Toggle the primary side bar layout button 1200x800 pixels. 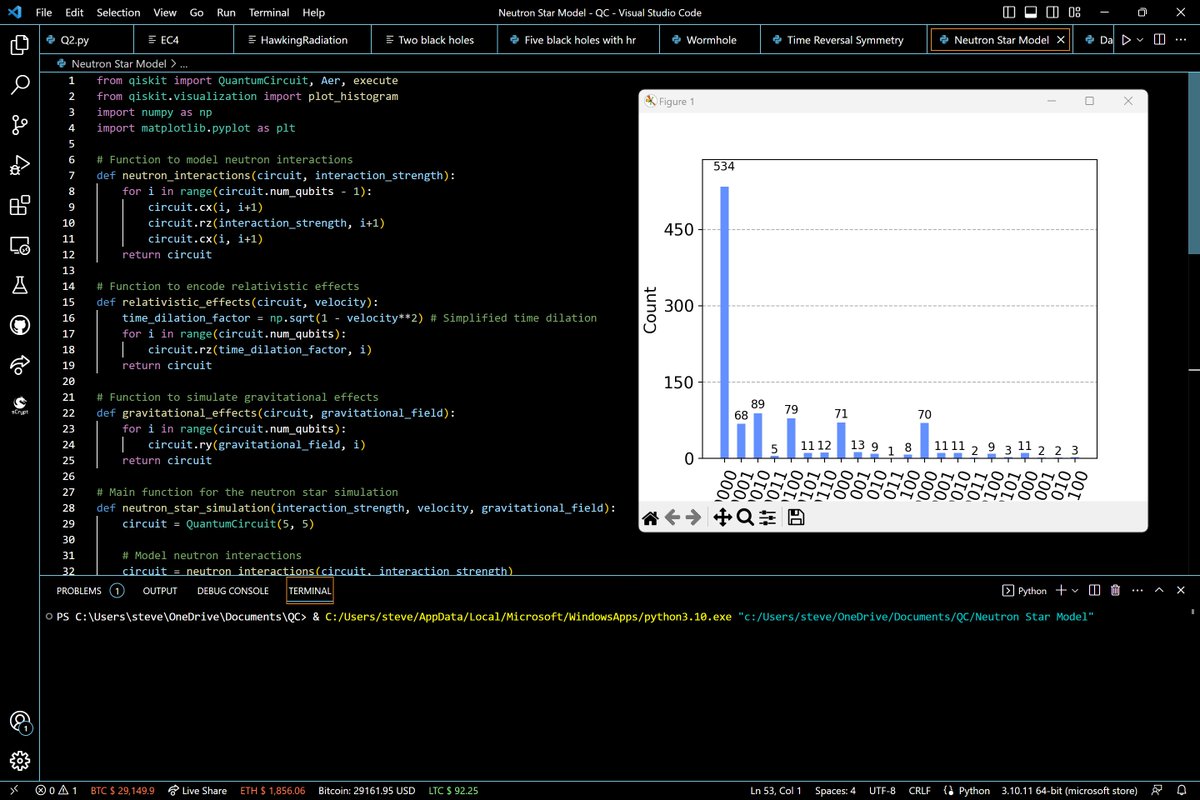[x=1010, y=13]
